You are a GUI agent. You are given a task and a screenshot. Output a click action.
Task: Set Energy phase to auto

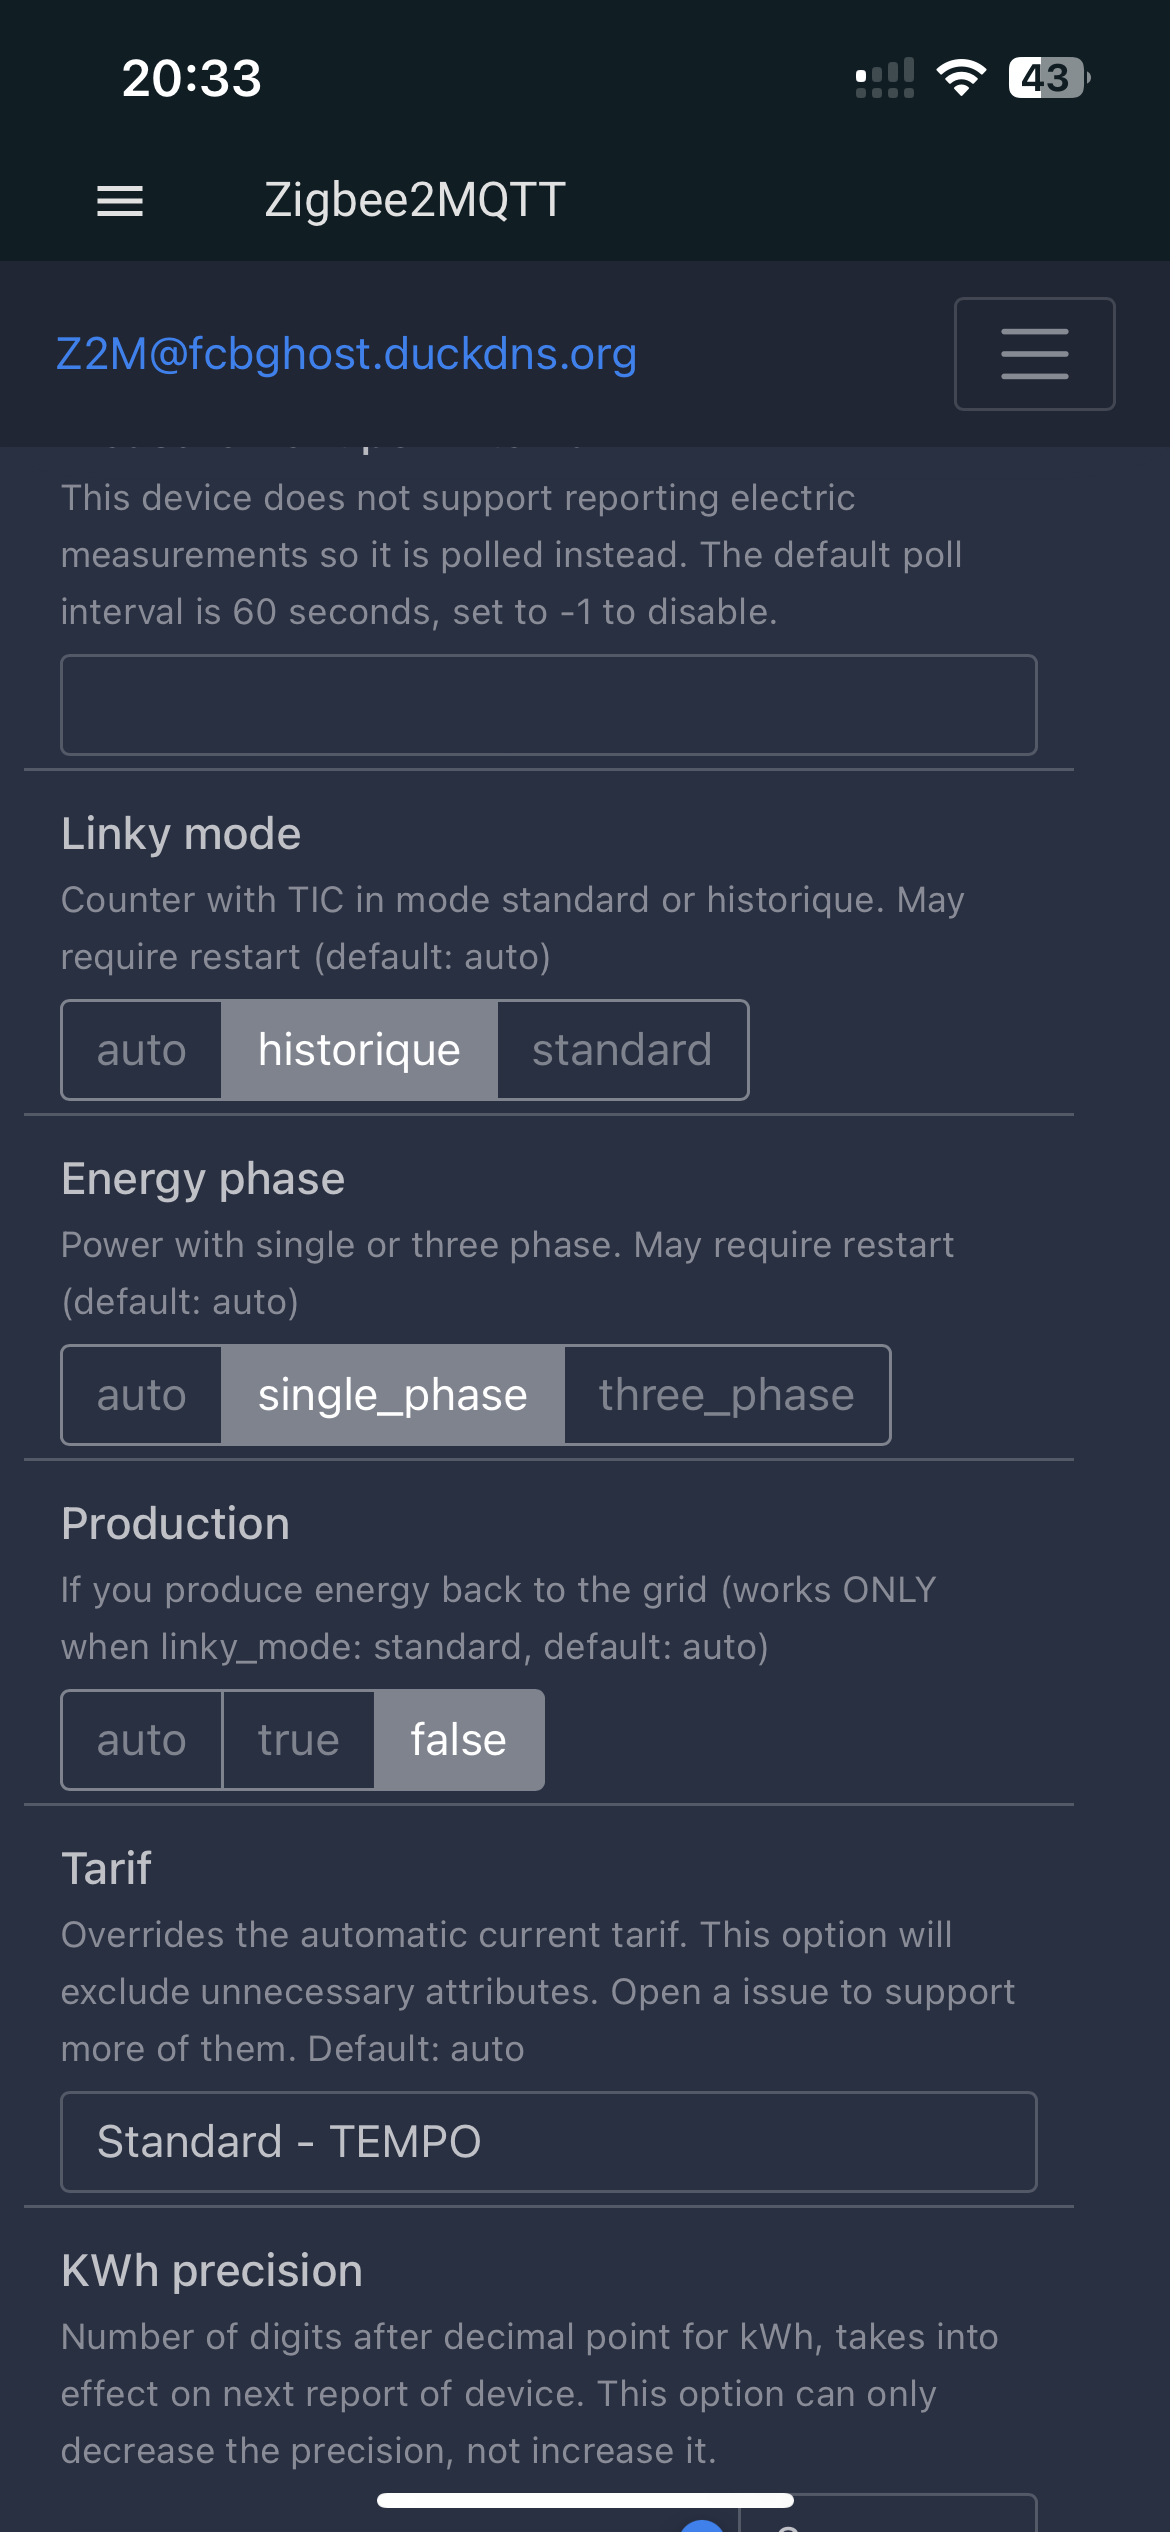click(x=141, y=1395)
